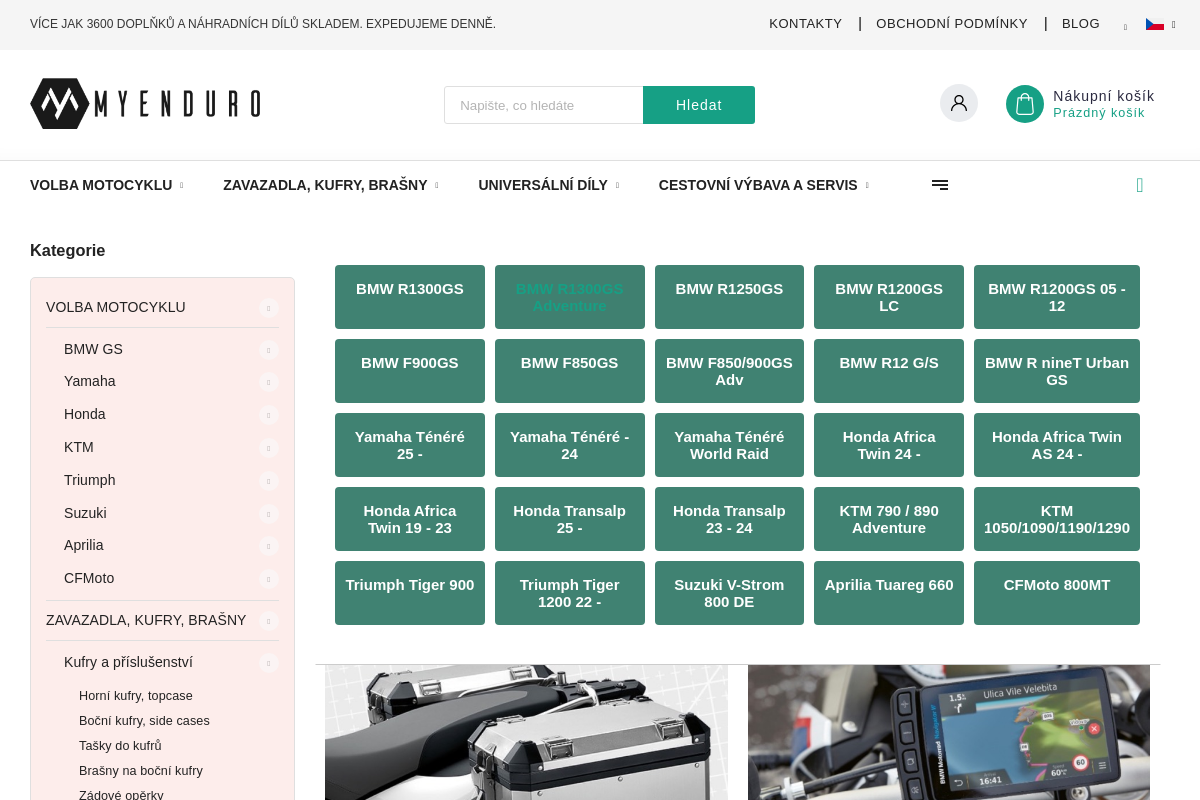Expand KTM sidebar category arrow
This screenshot has height=800, width=1200.
click(268, 447)
